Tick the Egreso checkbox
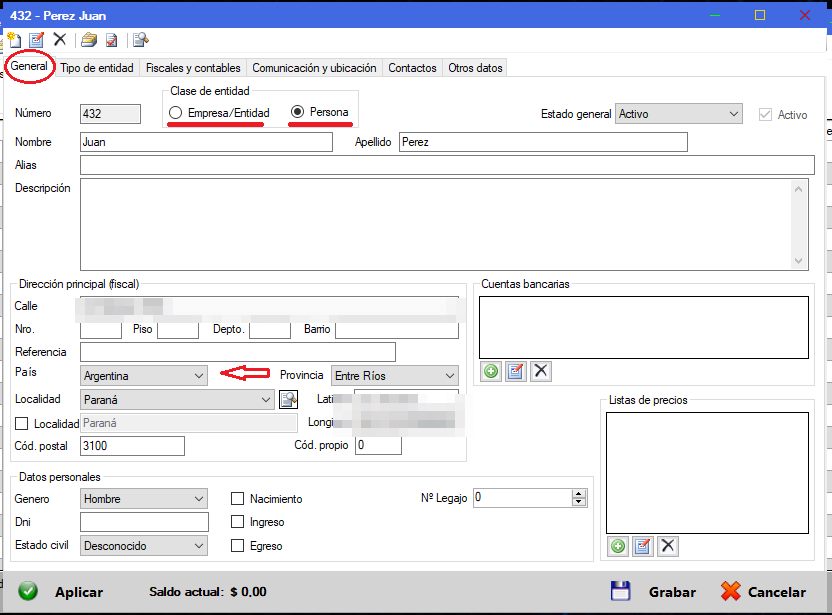The height and width of the screenshot is (615, 832). (237, 545)
